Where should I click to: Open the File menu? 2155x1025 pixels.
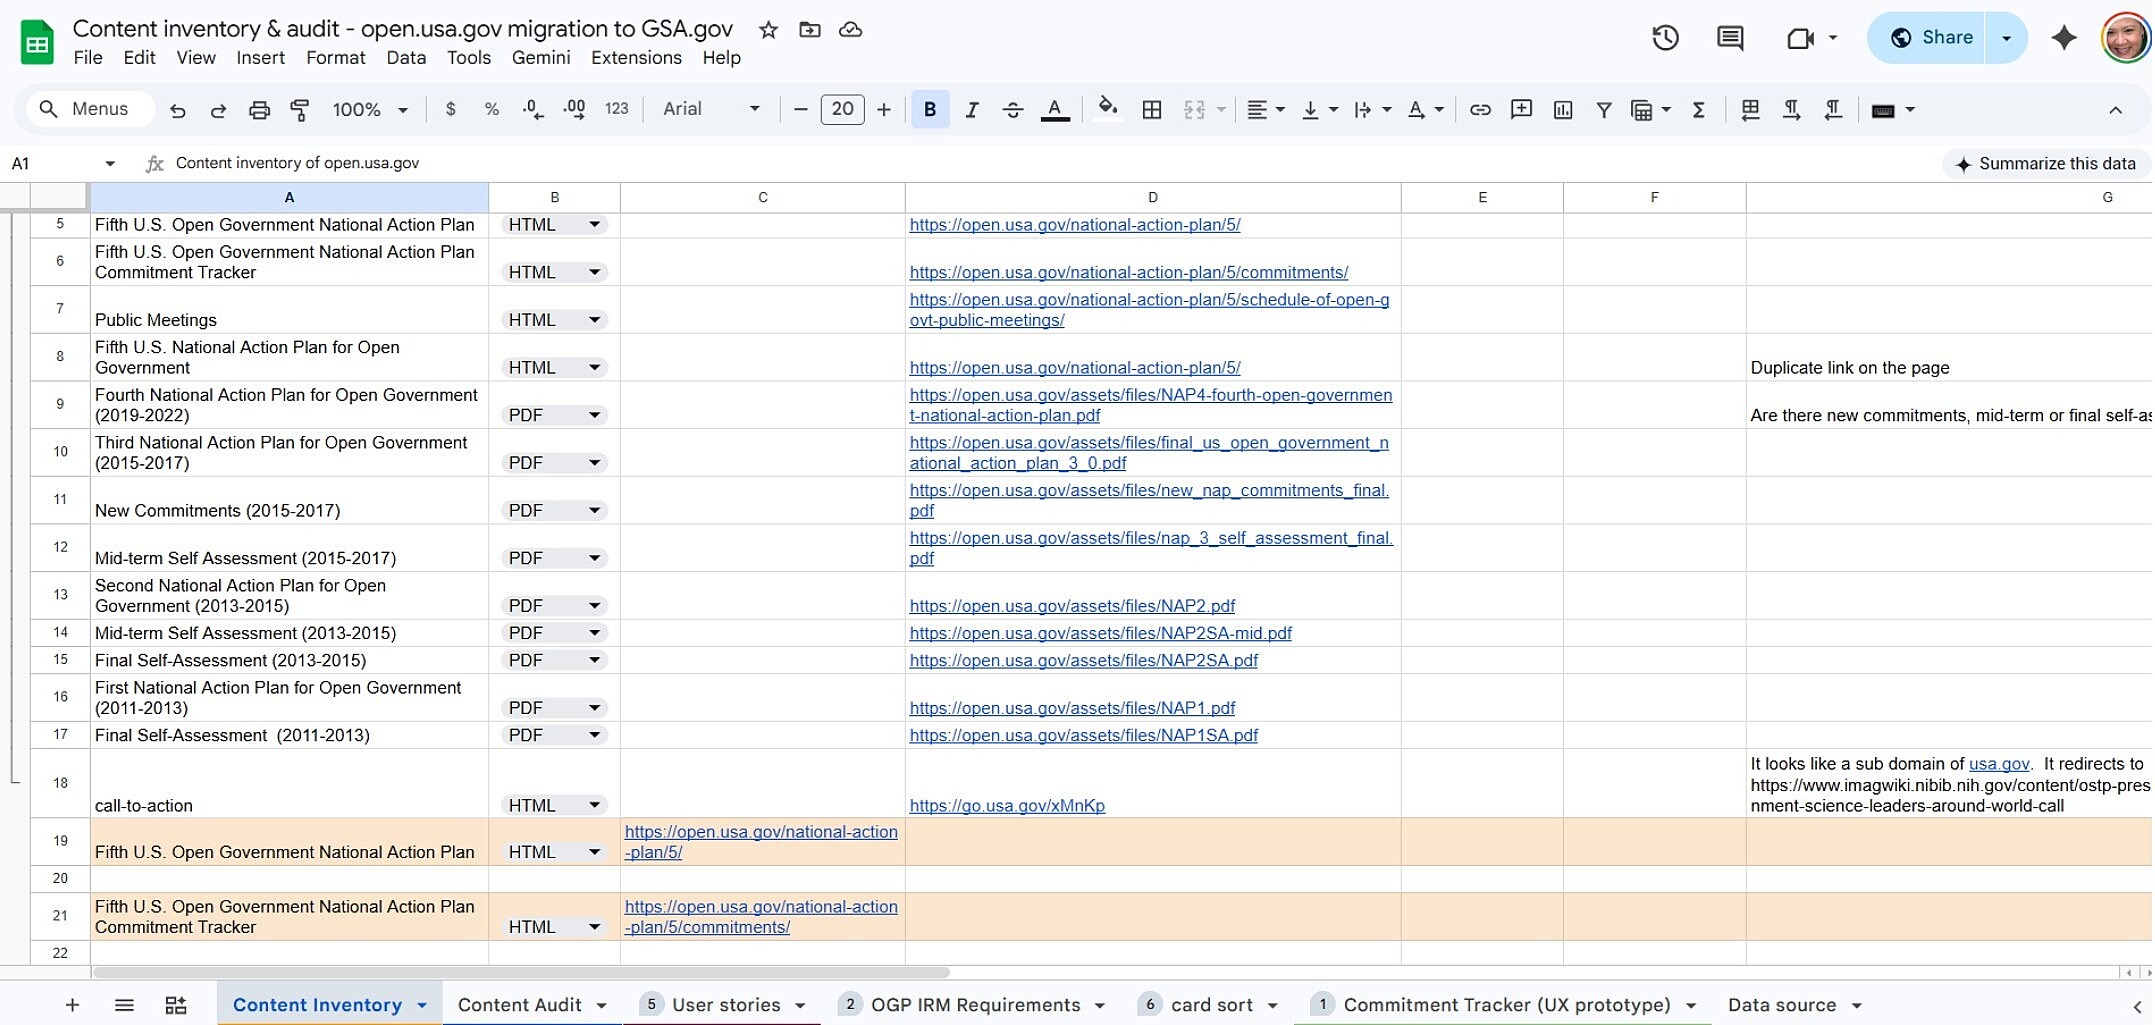[x=88, y=58]
